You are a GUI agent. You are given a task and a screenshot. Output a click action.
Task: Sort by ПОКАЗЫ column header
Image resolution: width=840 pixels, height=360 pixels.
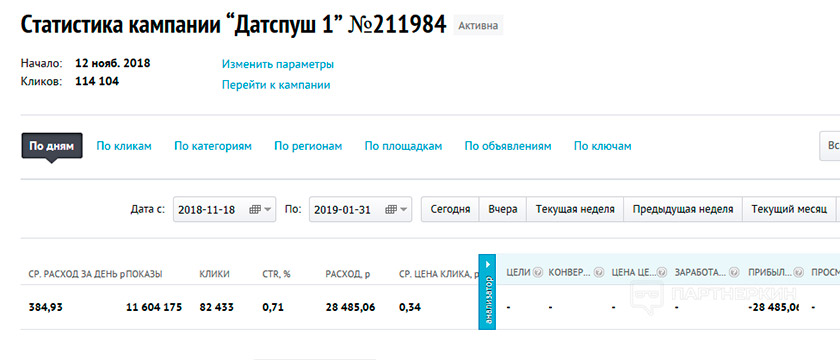144,274
